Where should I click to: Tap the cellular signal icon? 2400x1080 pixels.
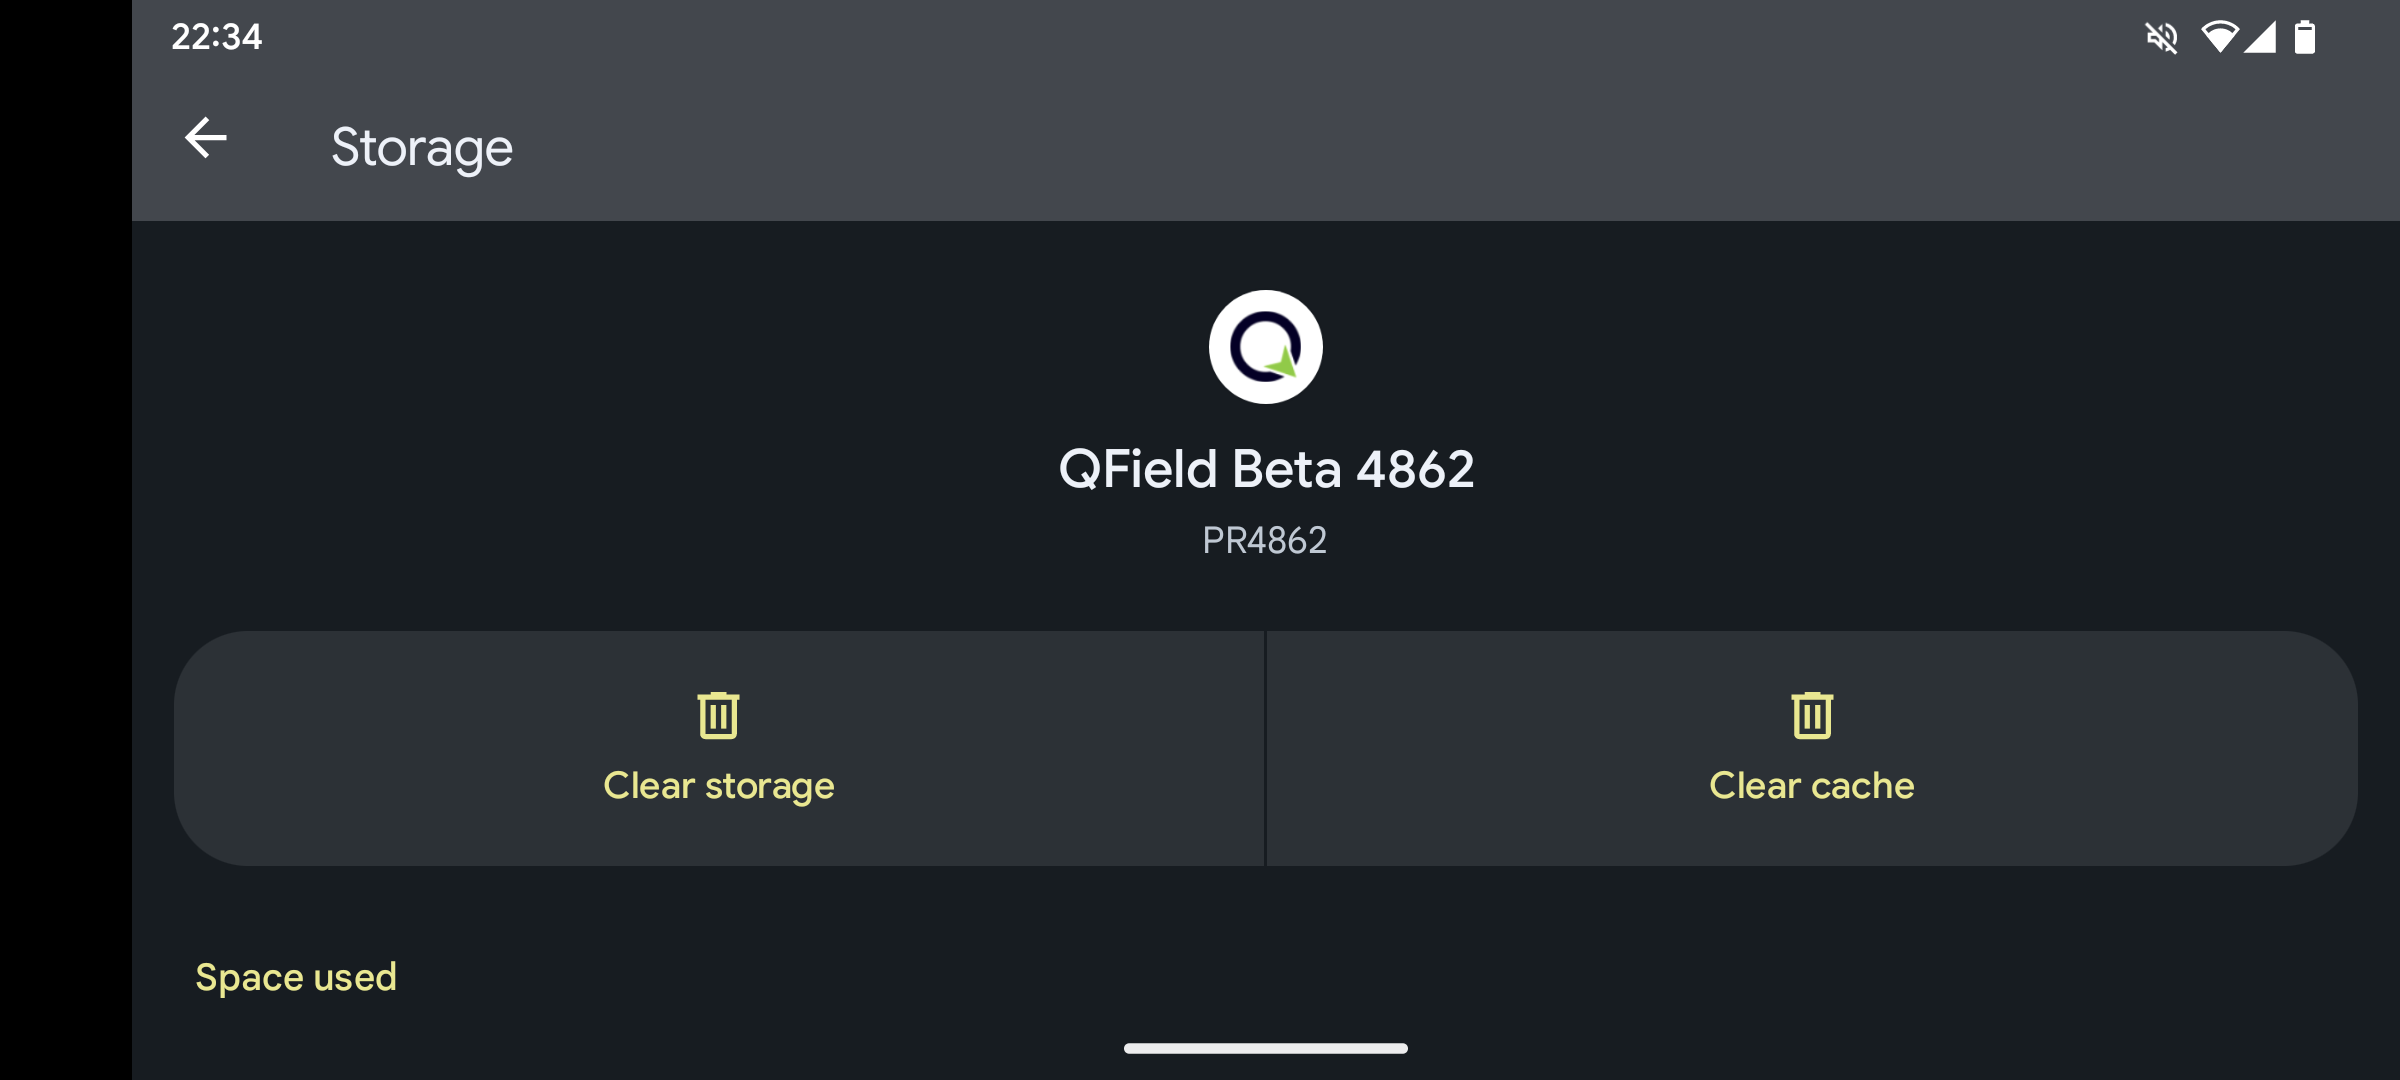click(2260, 37)
